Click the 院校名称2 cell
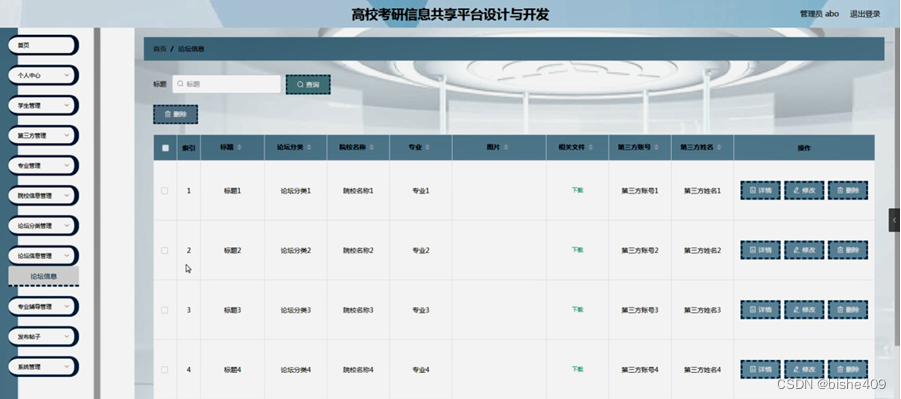The image size is (901, 399). coord(358,250)
